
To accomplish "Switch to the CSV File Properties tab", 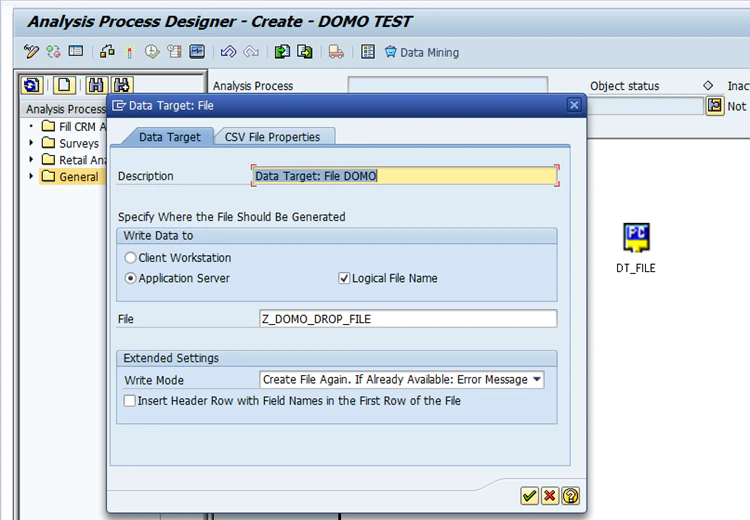I will tap(273, 137).
